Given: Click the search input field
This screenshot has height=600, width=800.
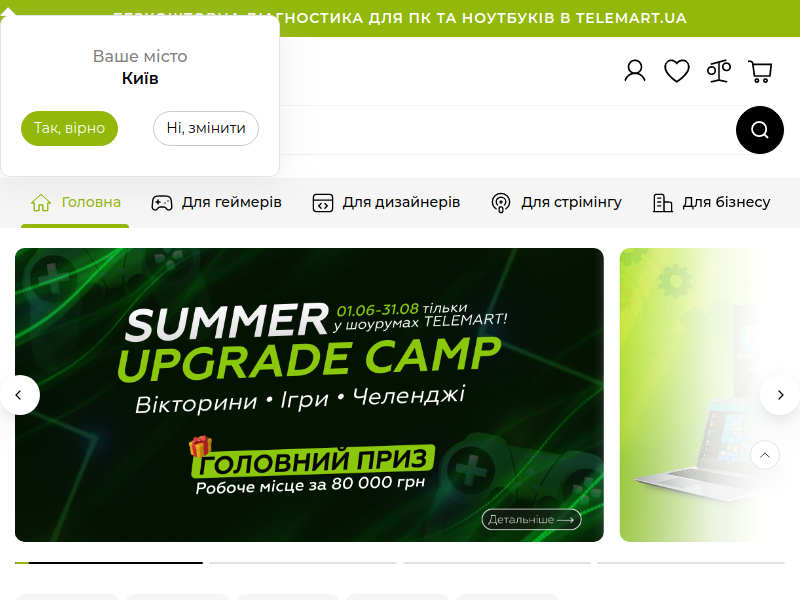Looking at the screenshot, I should pos(507,130).
